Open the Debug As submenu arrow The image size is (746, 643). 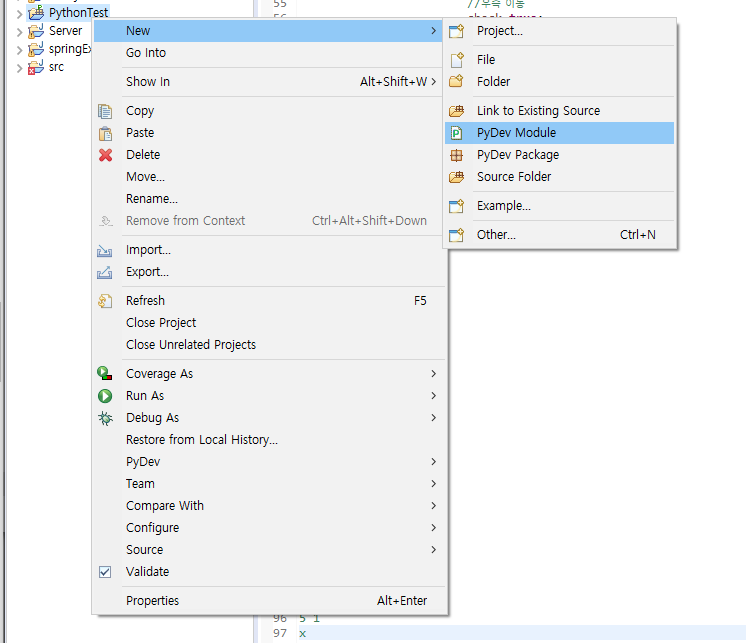tap(433, 418)
